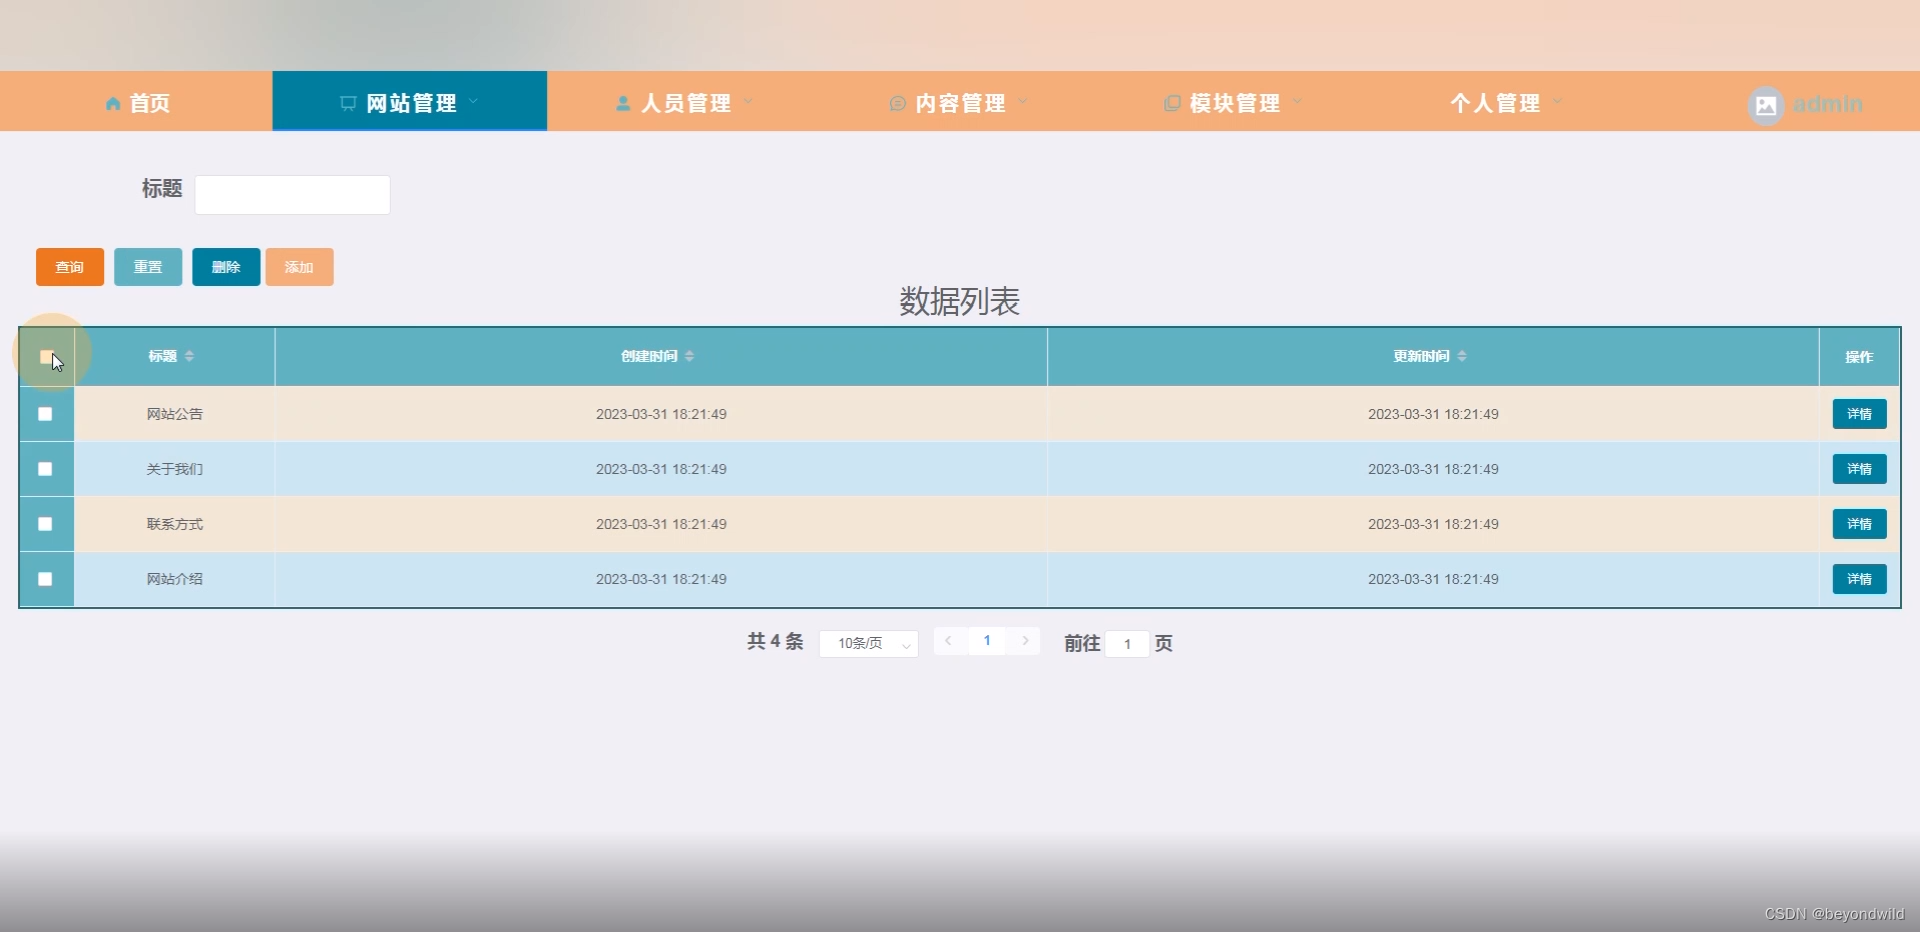This screenshot has width=1920, height=932.
Task: Click the 标题 search input field
Action: click(291, 194)
